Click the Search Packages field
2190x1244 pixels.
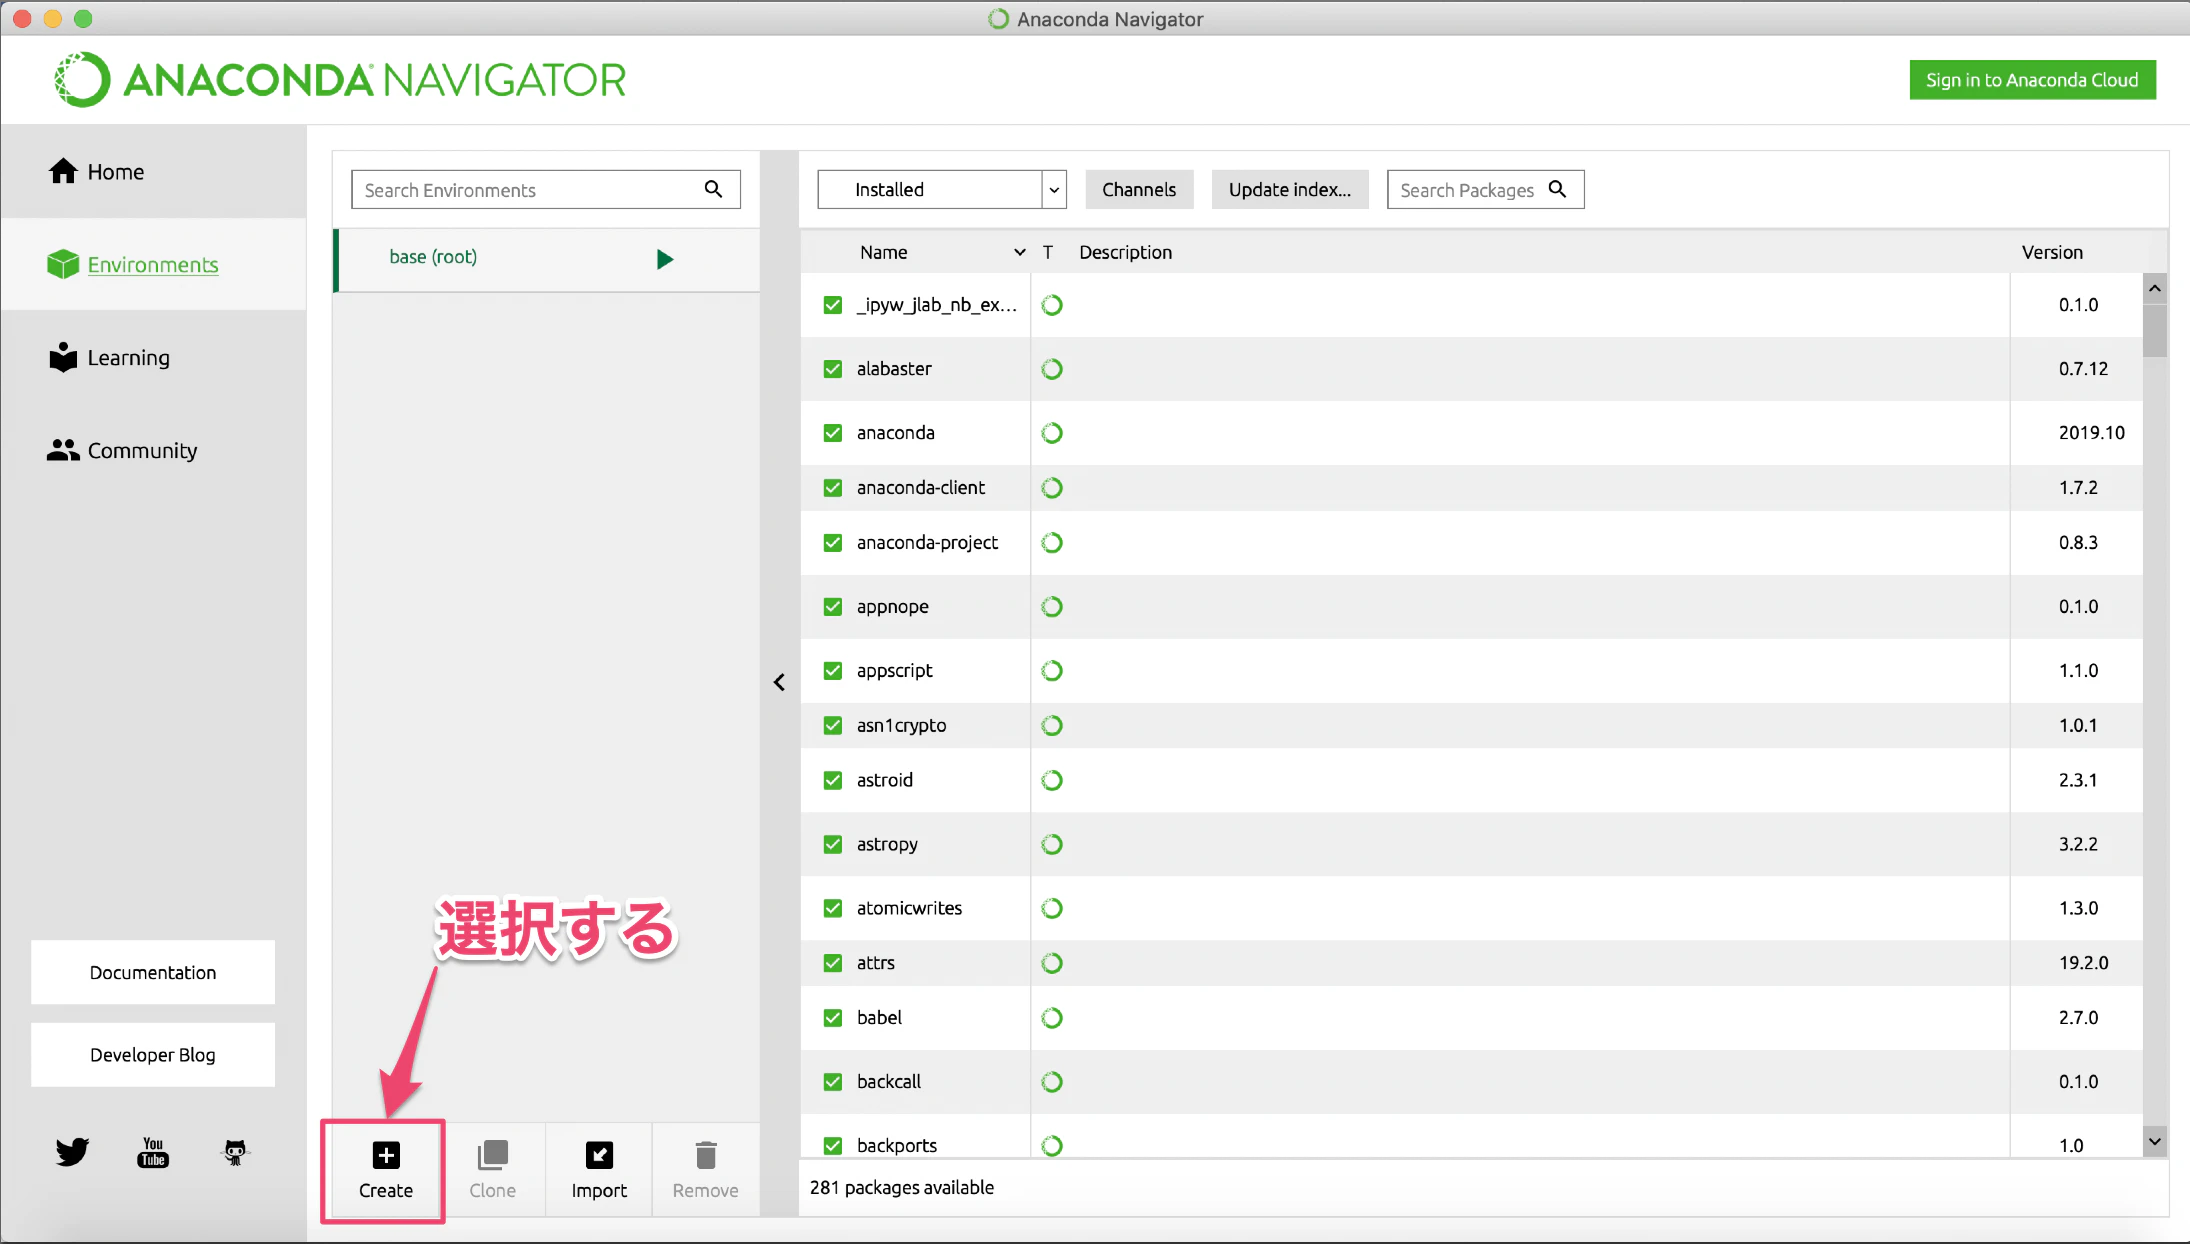(1486, 189)
